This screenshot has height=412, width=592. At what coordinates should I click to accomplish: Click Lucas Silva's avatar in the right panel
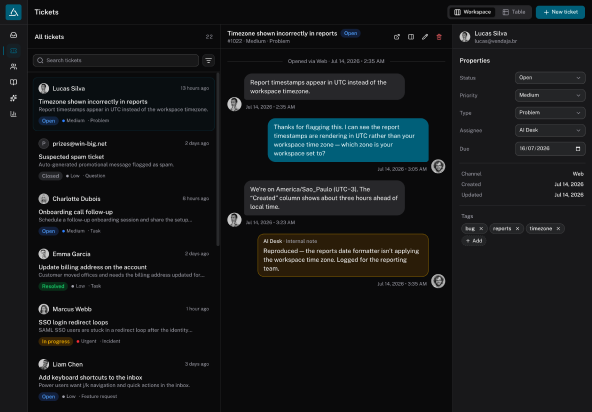pyautogui.click(x=465, y=37)
